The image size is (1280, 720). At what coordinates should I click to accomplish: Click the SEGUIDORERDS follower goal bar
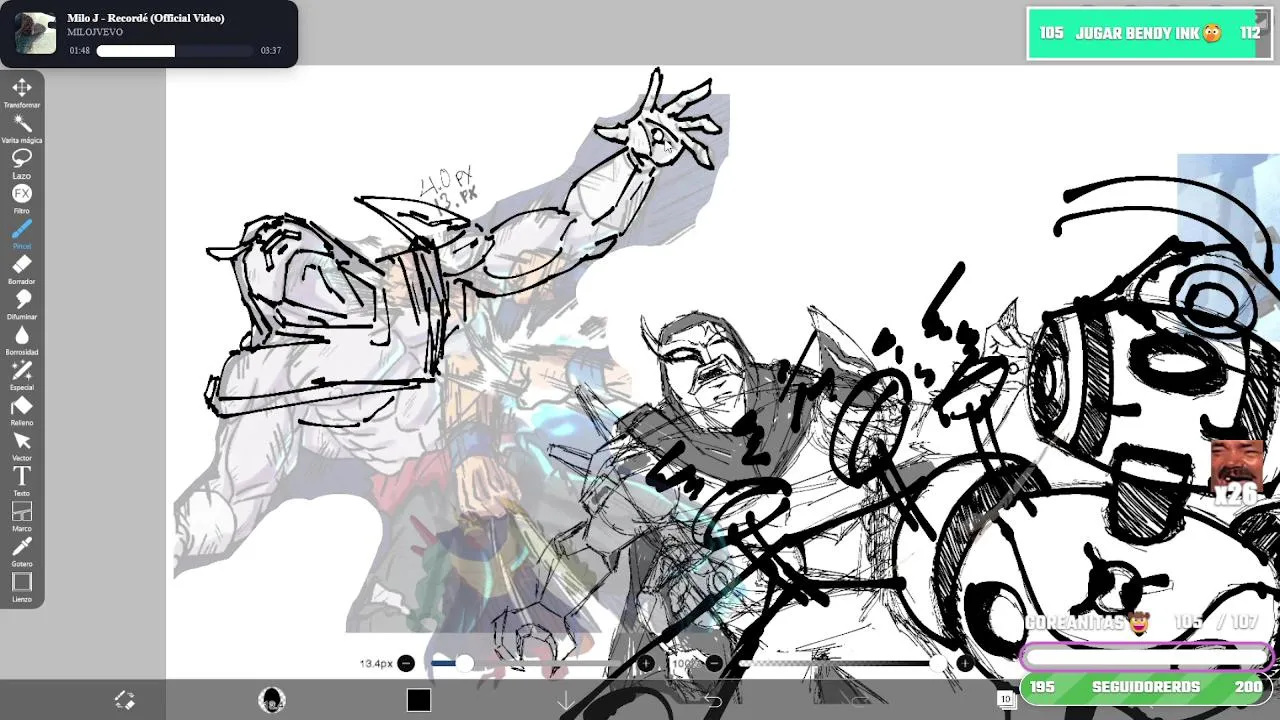(1148, 687)
